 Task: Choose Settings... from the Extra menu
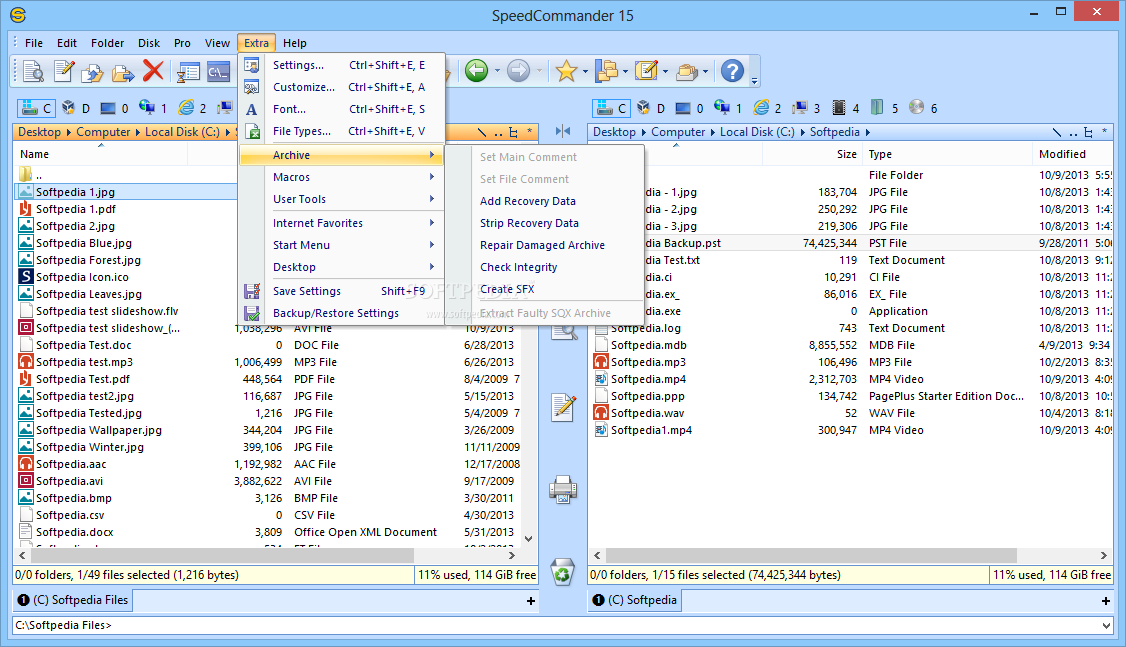pyautogui.click(x=342, y=65)
